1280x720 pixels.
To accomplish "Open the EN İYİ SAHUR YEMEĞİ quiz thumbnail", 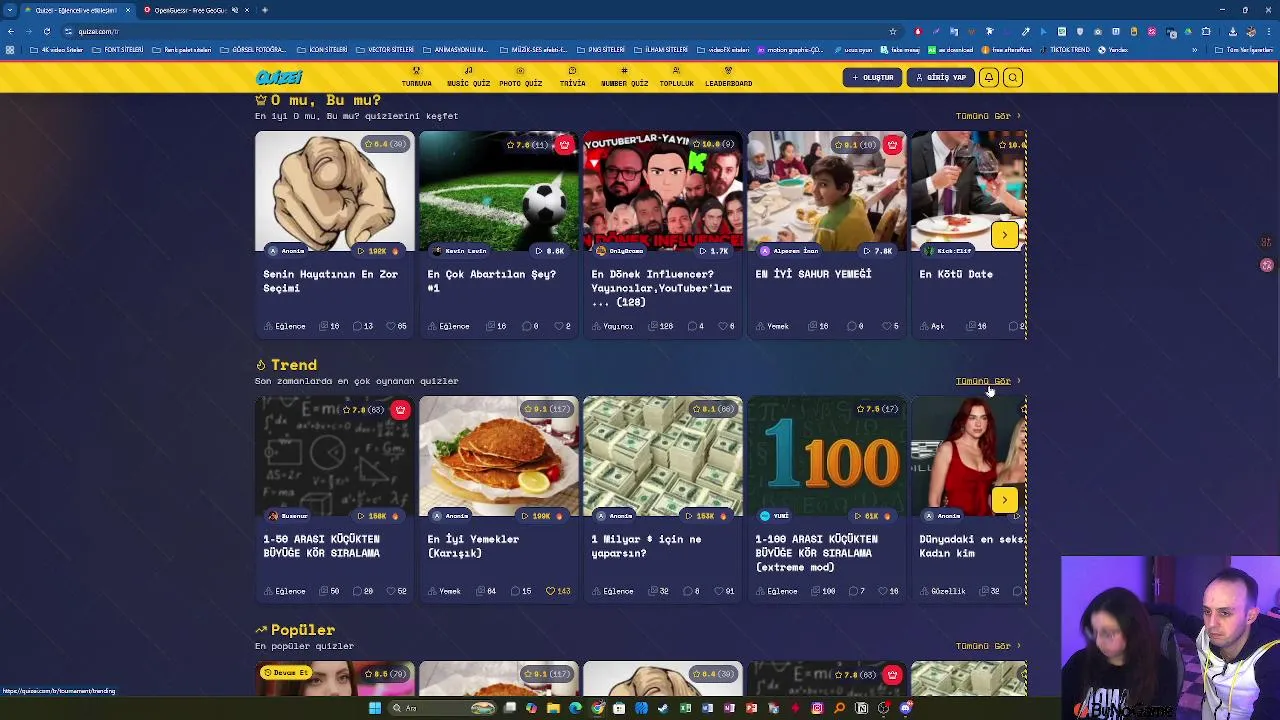I will pos(827,191).
